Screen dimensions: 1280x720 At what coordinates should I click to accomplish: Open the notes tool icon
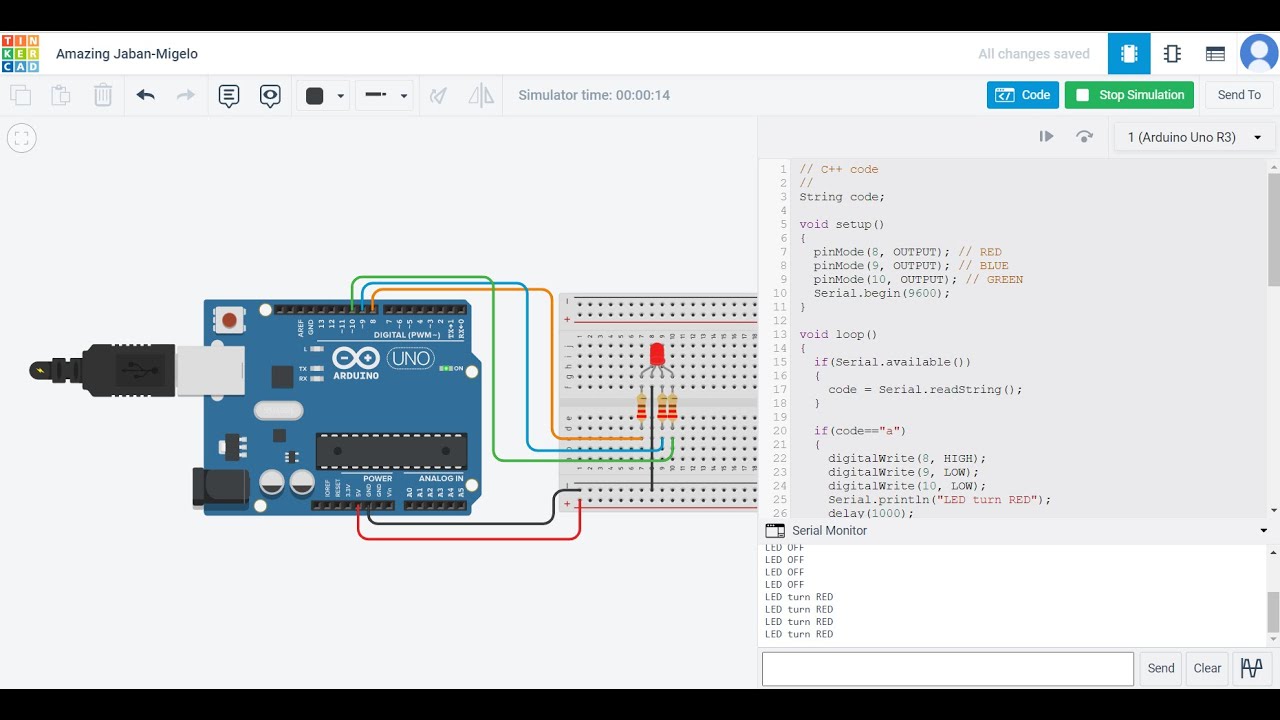tap(229, 96)
